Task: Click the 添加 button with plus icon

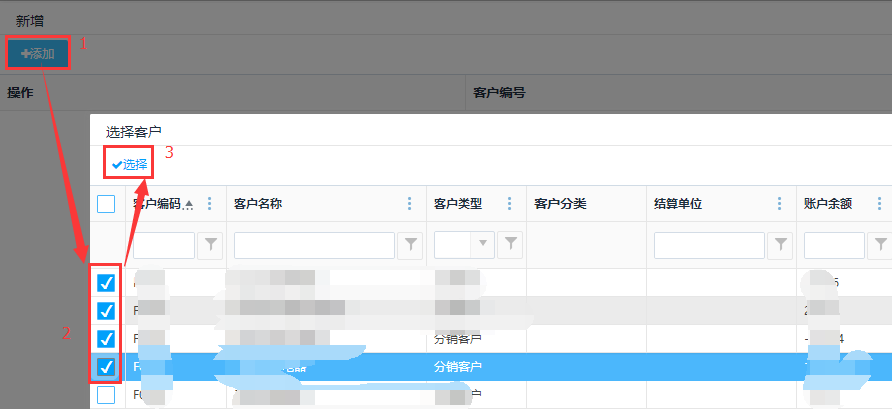Action: point(38,54)
